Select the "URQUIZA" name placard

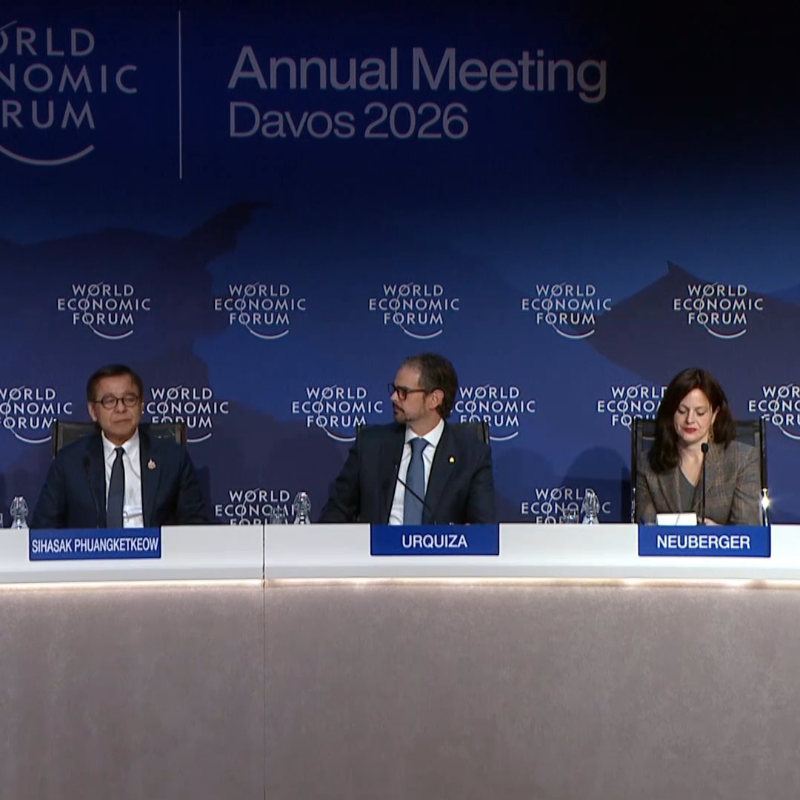tap(434, 540)
